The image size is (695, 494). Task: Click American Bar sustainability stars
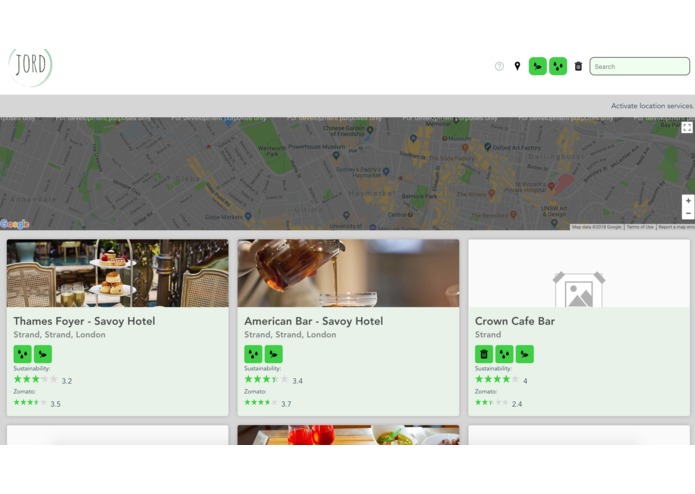266,379
